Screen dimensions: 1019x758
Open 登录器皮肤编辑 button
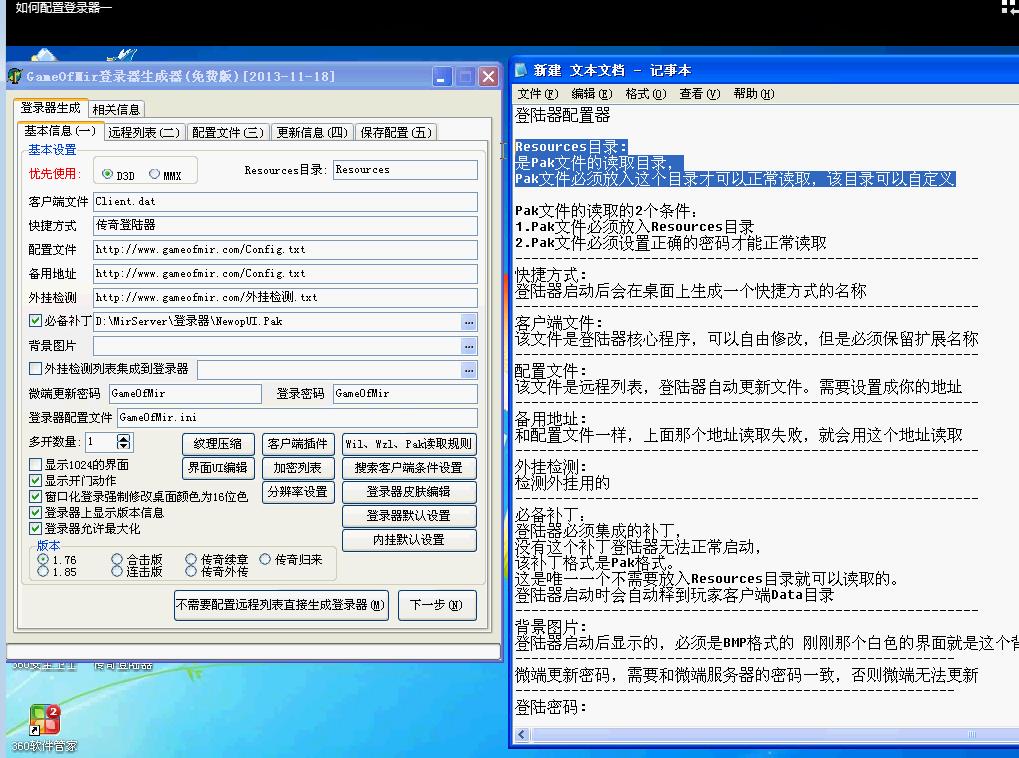click(x=409, y=492)
